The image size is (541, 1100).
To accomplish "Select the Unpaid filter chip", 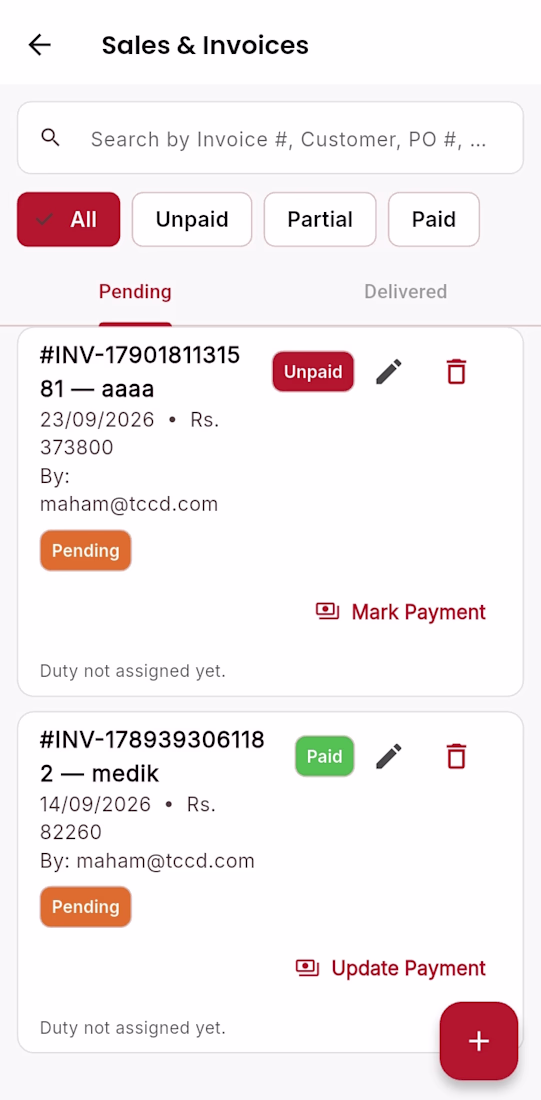I will click(192, 220).
